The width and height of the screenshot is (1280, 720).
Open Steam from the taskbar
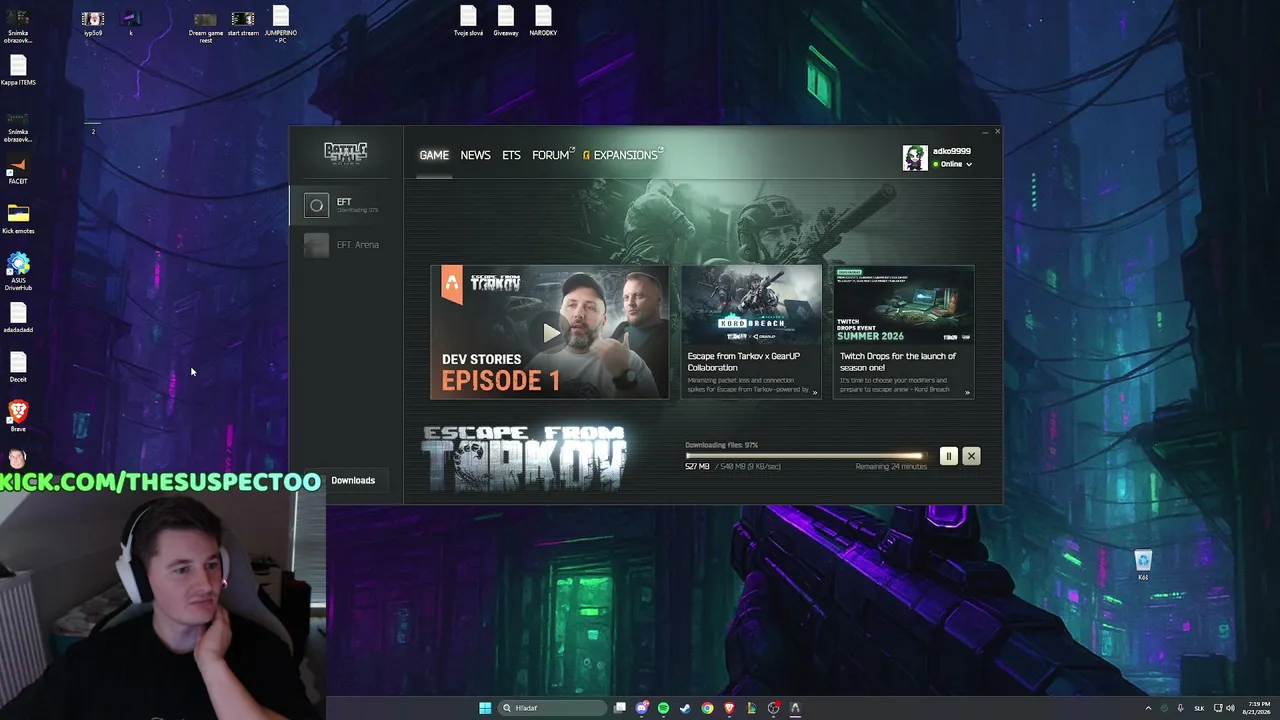(x=685, y=708)
